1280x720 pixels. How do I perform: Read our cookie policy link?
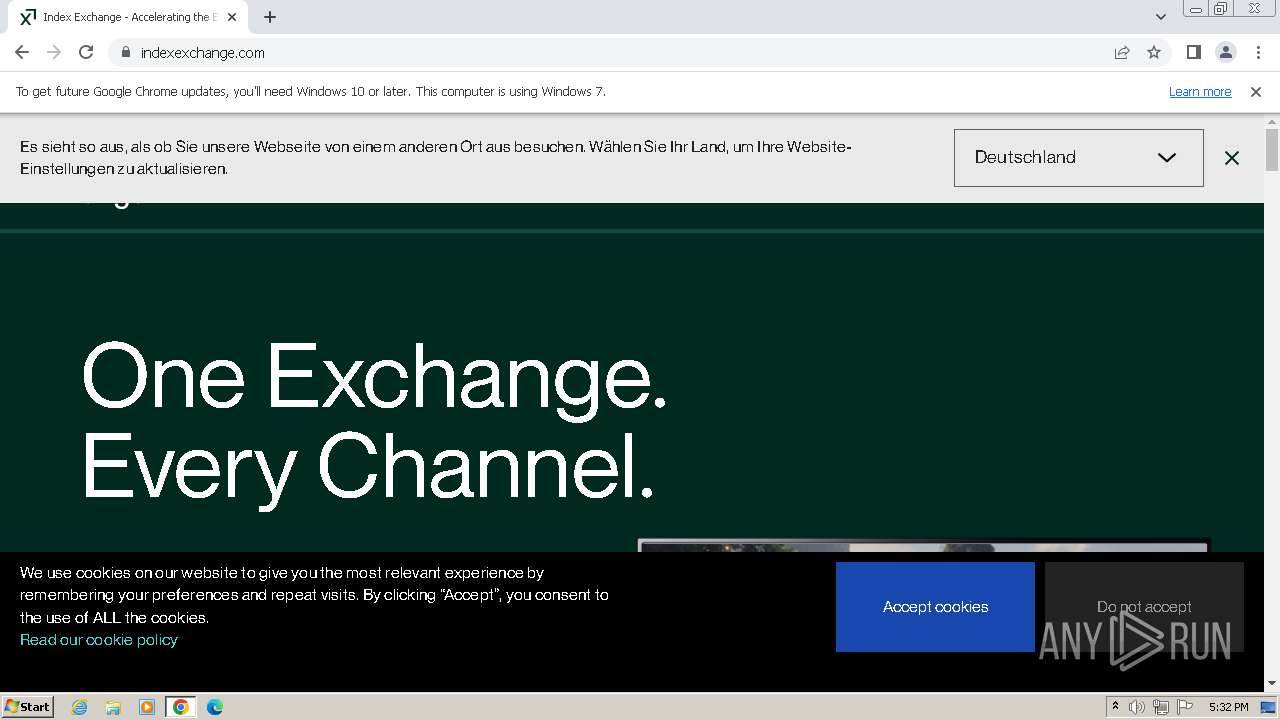(x=99, y=640)
